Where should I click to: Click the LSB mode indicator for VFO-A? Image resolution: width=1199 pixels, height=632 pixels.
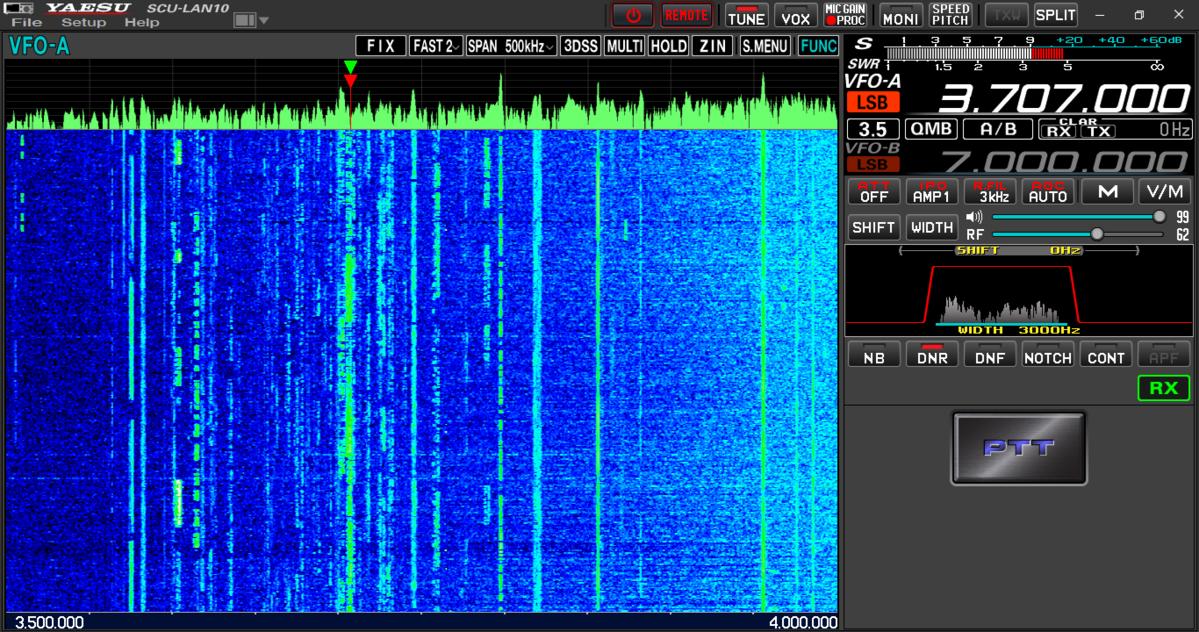[x=873, y=102]
